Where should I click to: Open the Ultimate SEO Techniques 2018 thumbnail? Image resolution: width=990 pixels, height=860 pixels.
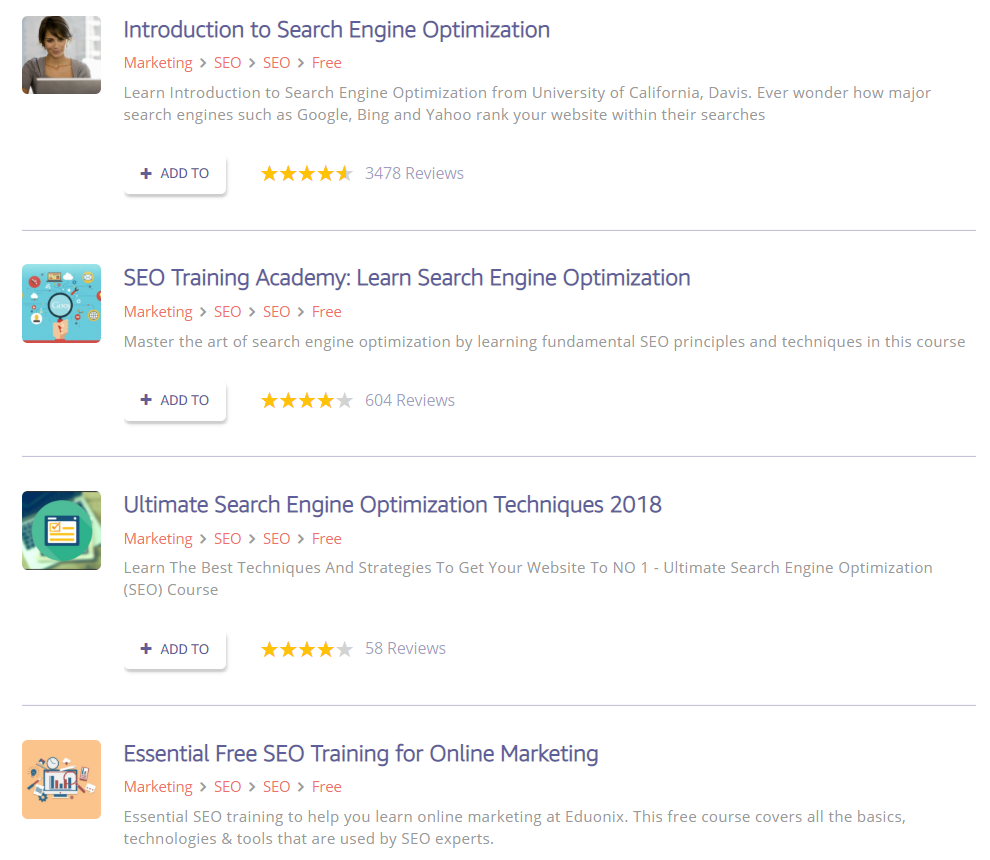(61, 530)
